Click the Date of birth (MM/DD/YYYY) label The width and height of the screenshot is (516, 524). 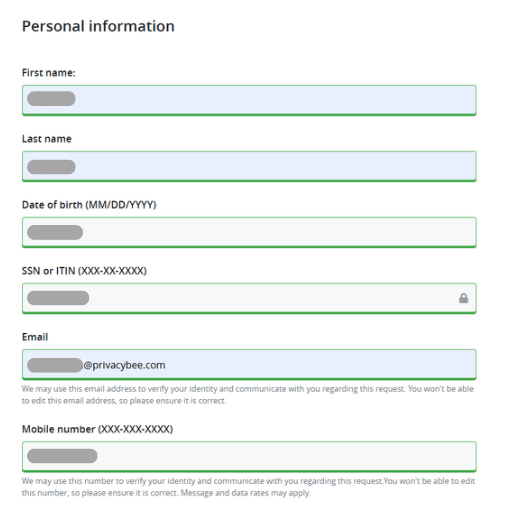pyautogui.click(x=89, y=205)
